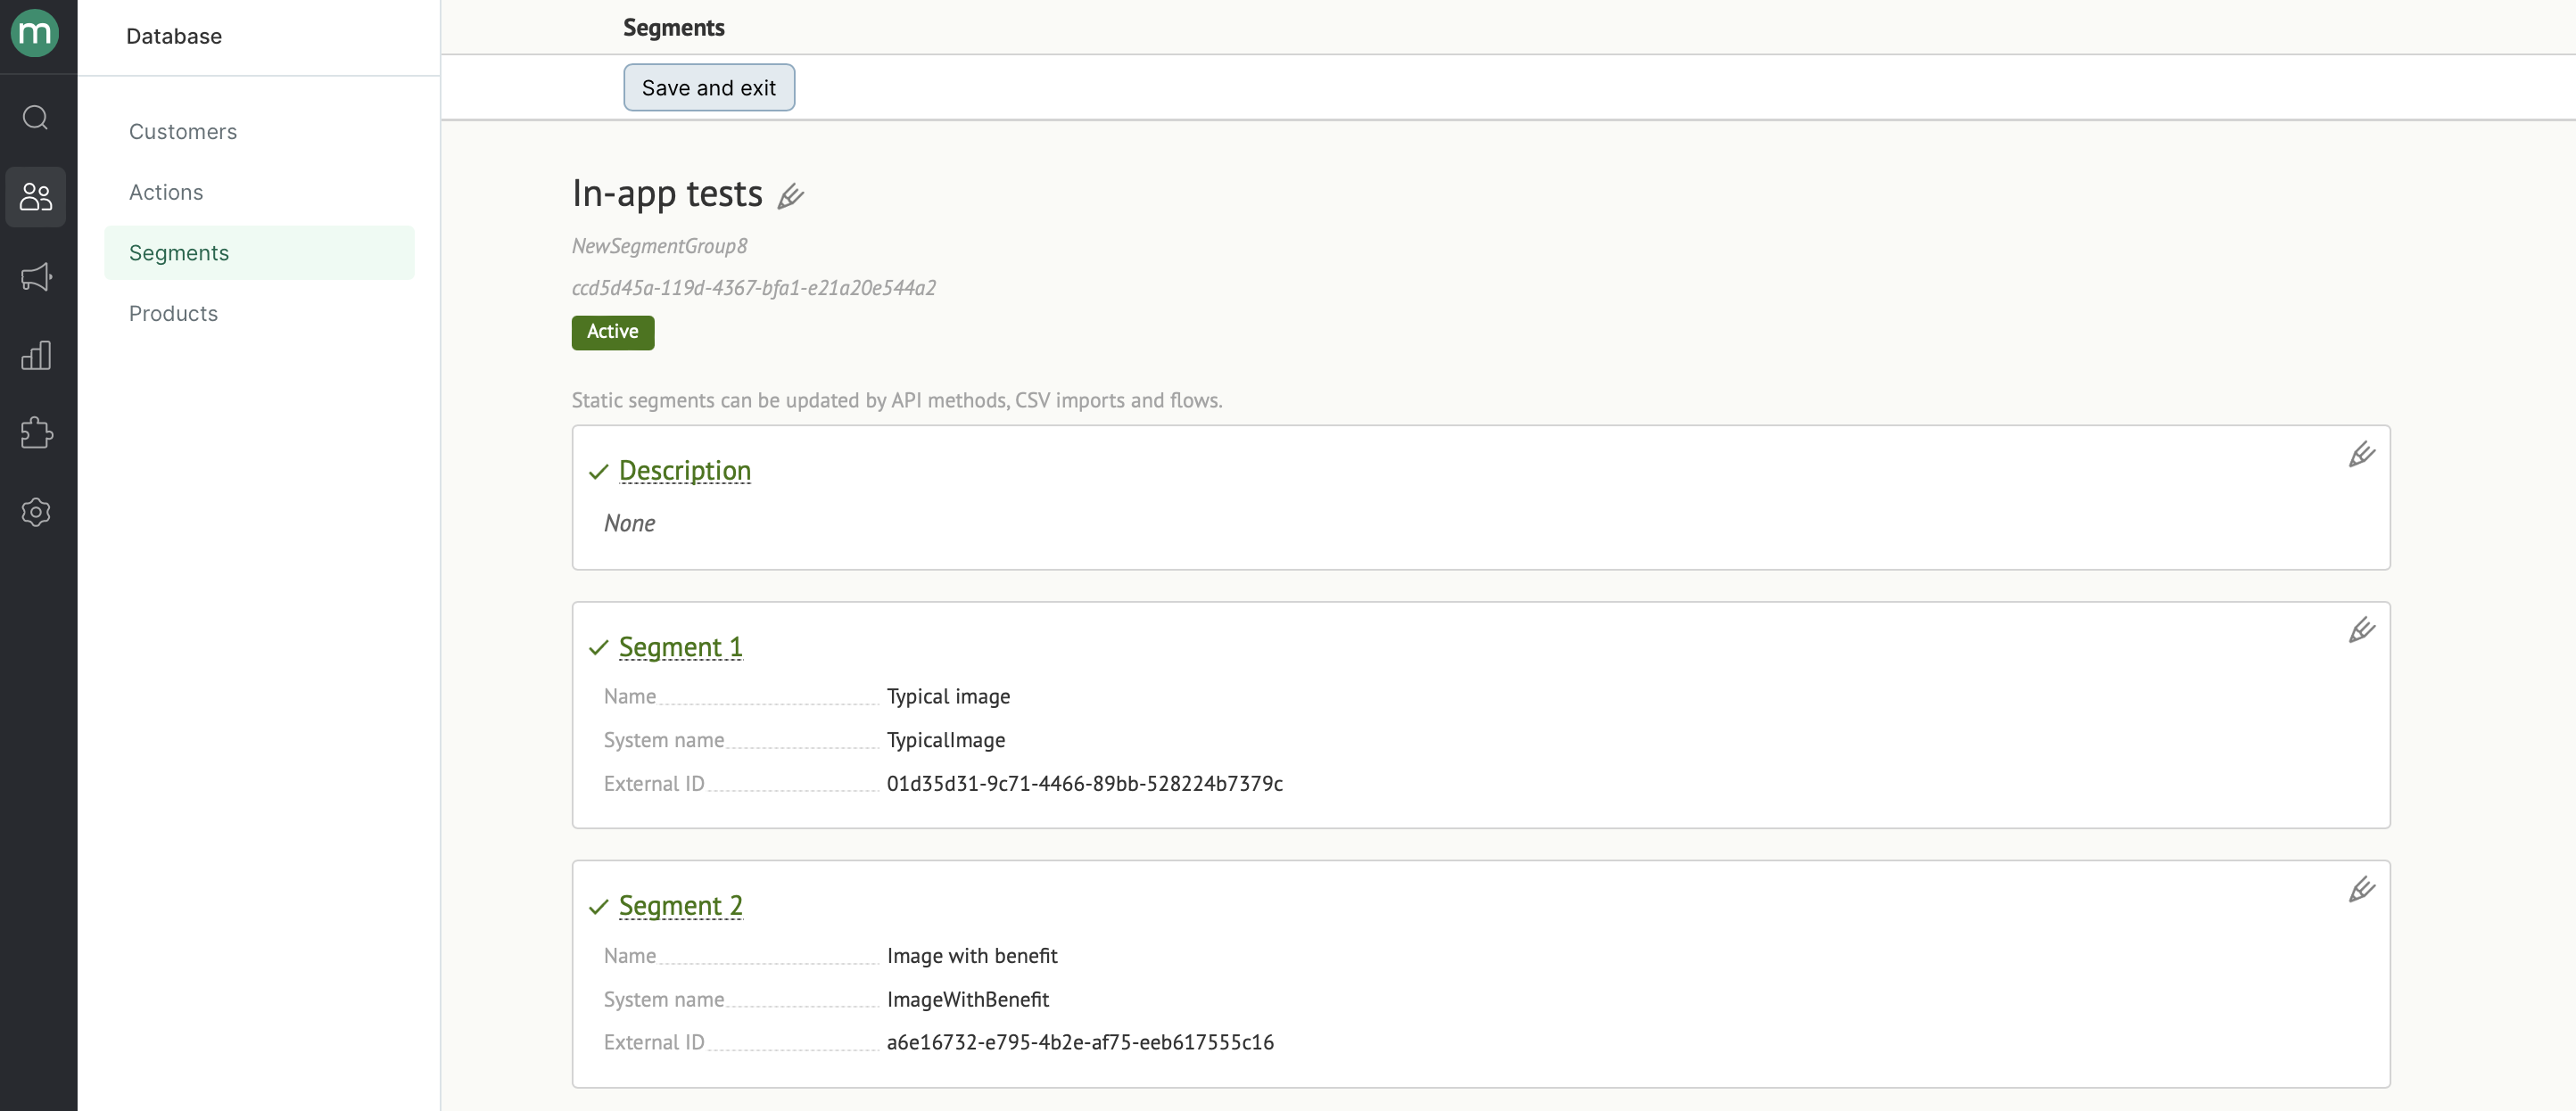Click the Description value 'None'
The width and height of the screenshot is (2576, 1111).
pyautogui.click(x=630, y=523)
